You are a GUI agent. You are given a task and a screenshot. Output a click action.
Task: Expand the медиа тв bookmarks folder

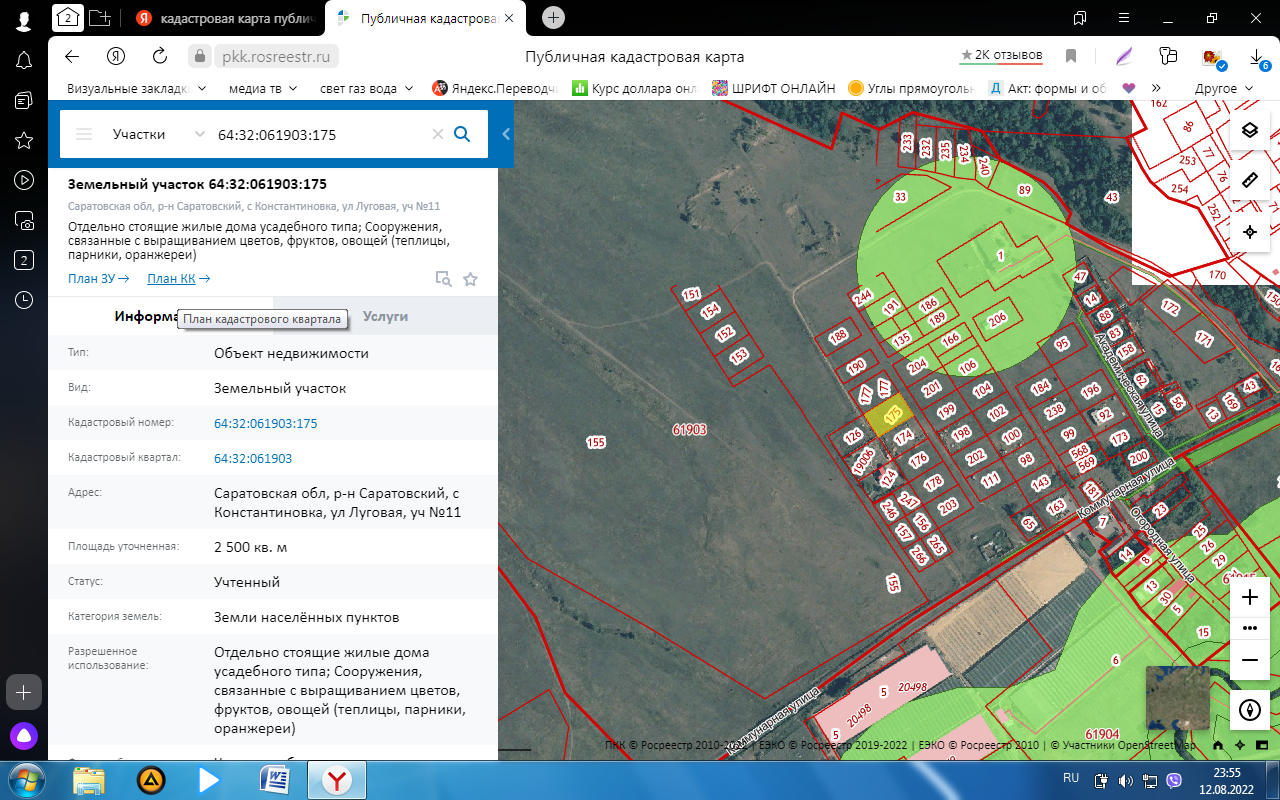click(x=263, y=88)
